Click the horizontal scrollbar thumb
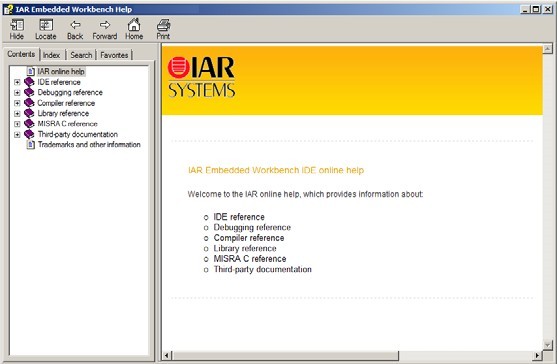557x364 pixels. [286, 355]
